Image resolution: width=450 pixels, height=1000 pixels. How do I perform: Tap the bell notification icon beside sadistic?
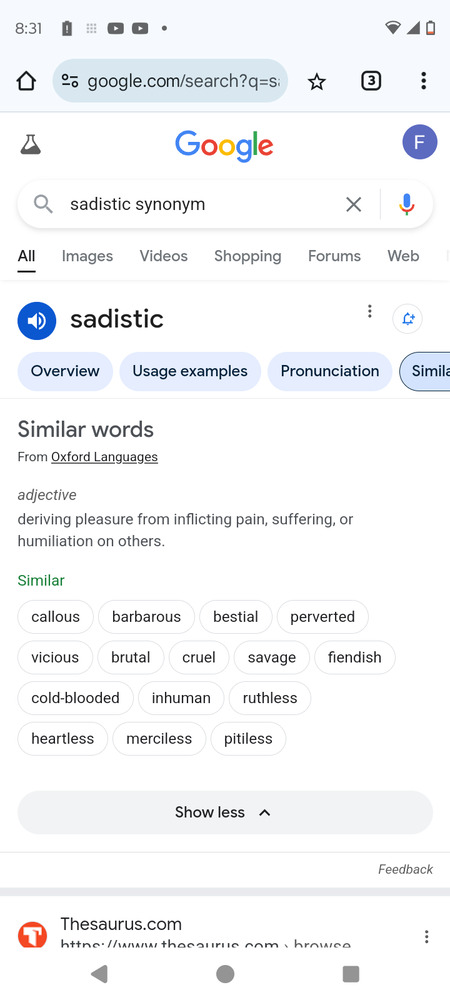tap(407, 319)
